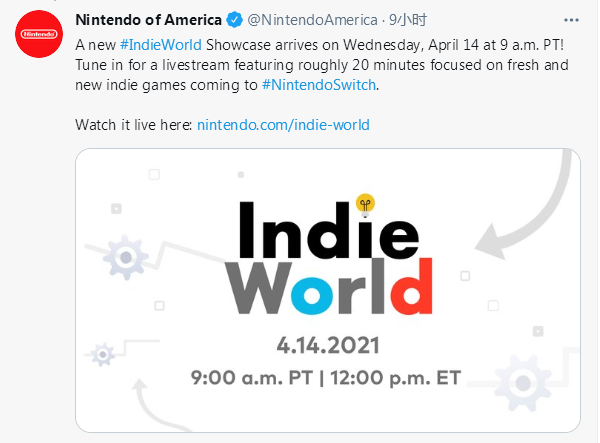Screen dimensions: 600x443
Task: Click the blue verified checkmark badge
Action: (x=234, y=20)
